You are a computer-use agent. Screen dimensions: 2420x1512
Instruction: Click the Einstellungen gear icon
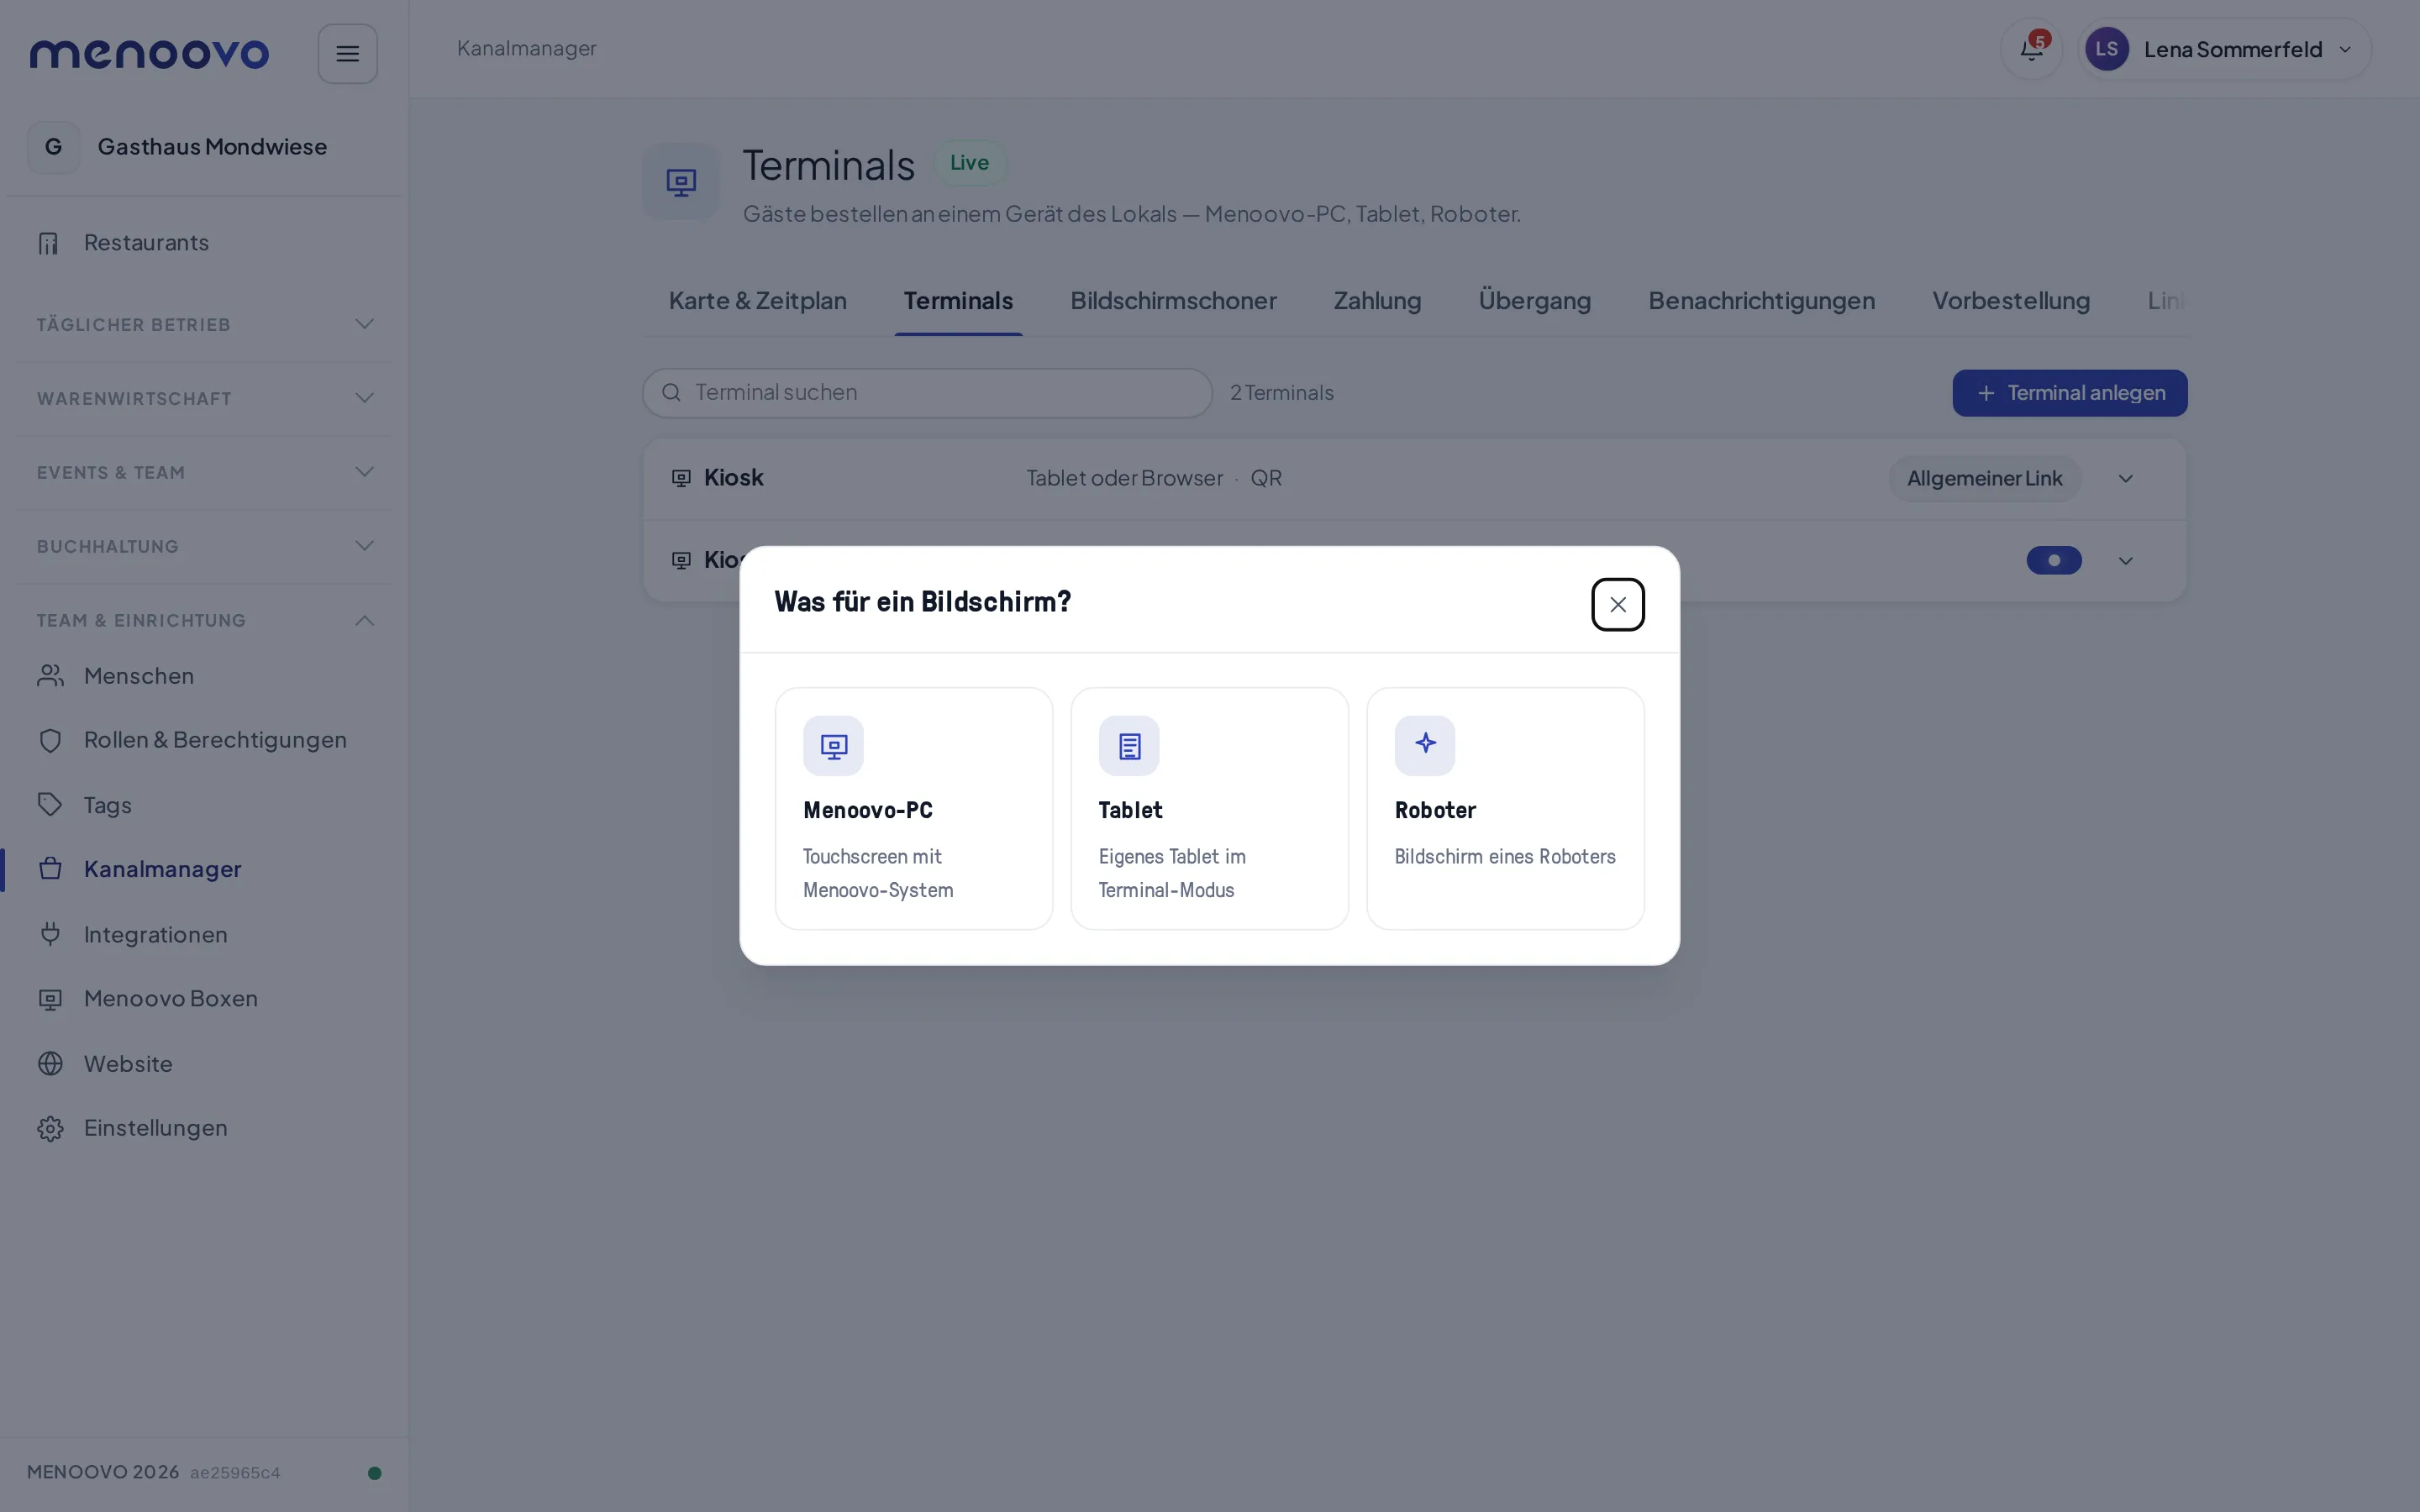click(x=50, y=1128)
